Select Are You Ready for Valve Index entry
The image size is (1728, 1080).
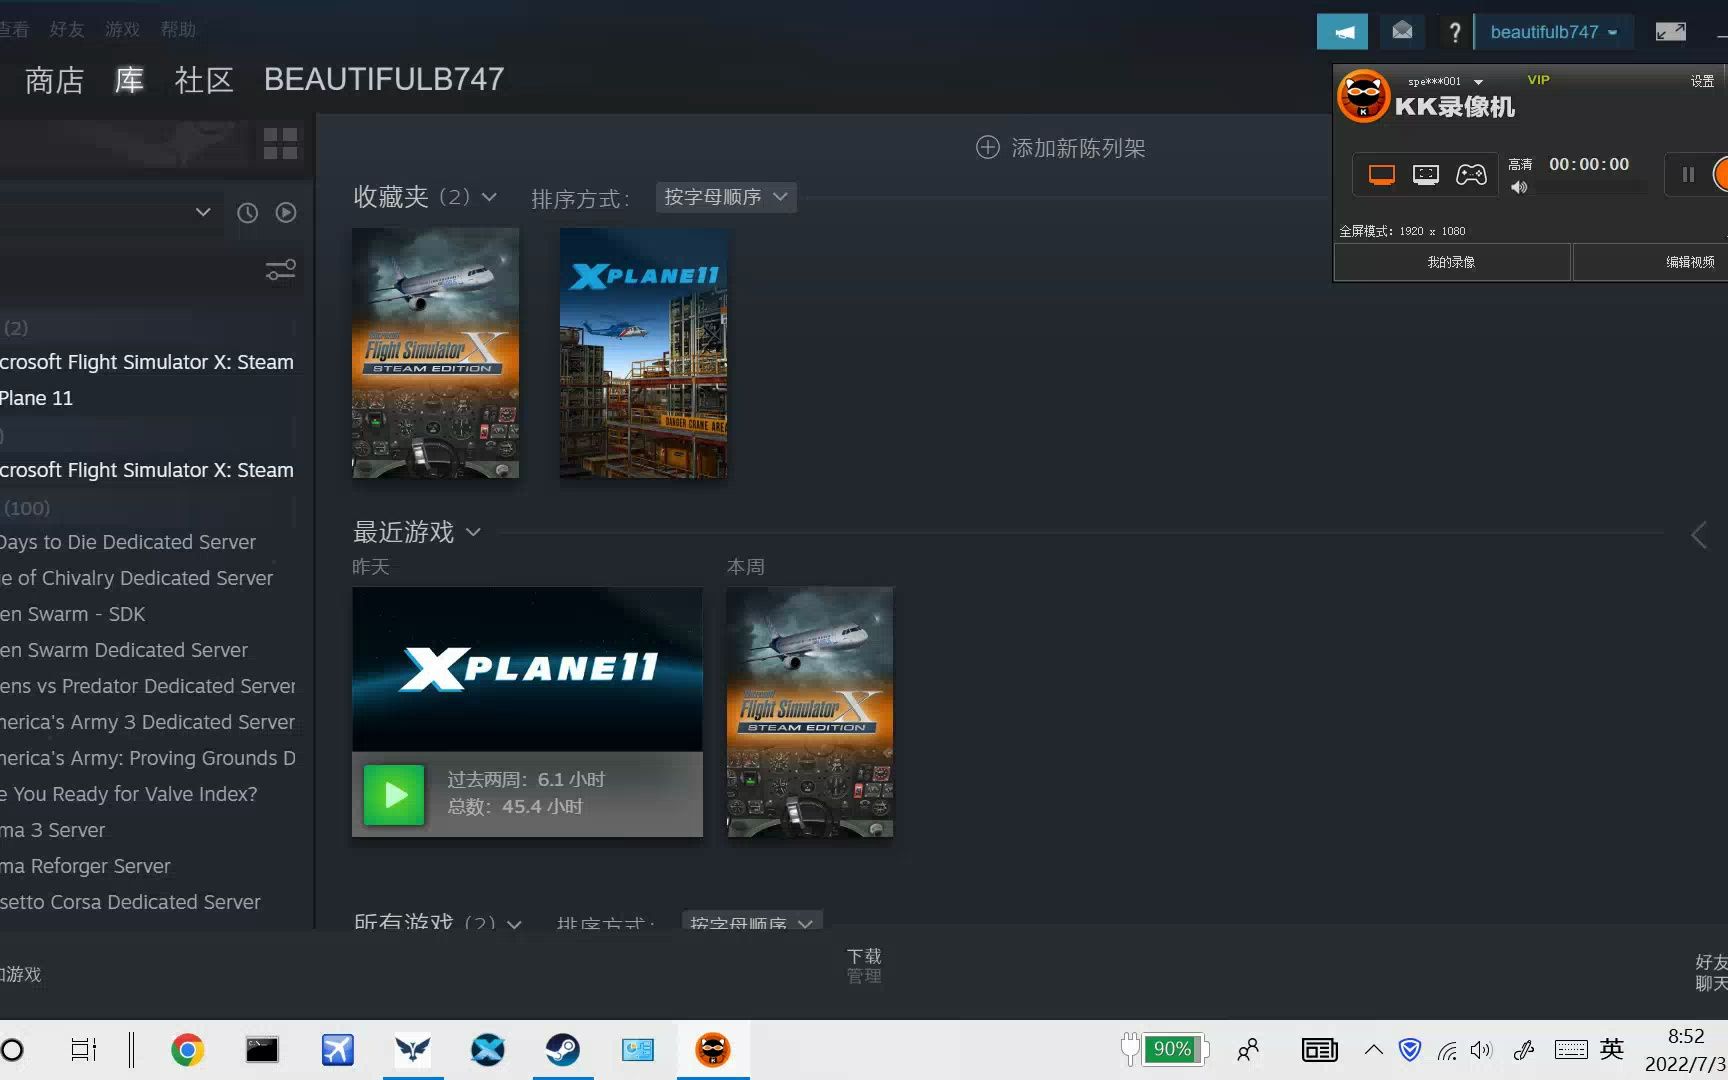click(129, 794)
